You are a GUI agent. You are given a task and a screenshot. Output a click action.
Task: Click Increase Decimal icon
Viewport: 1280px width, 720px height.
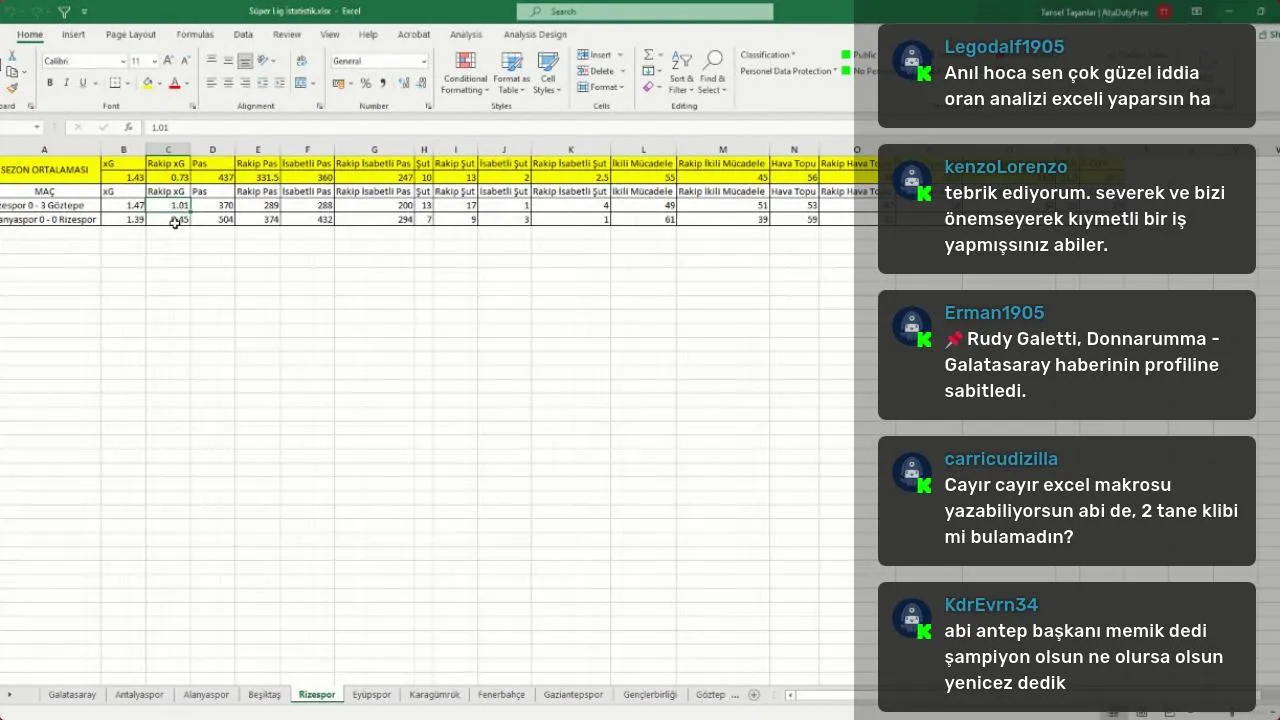[403, 83]
